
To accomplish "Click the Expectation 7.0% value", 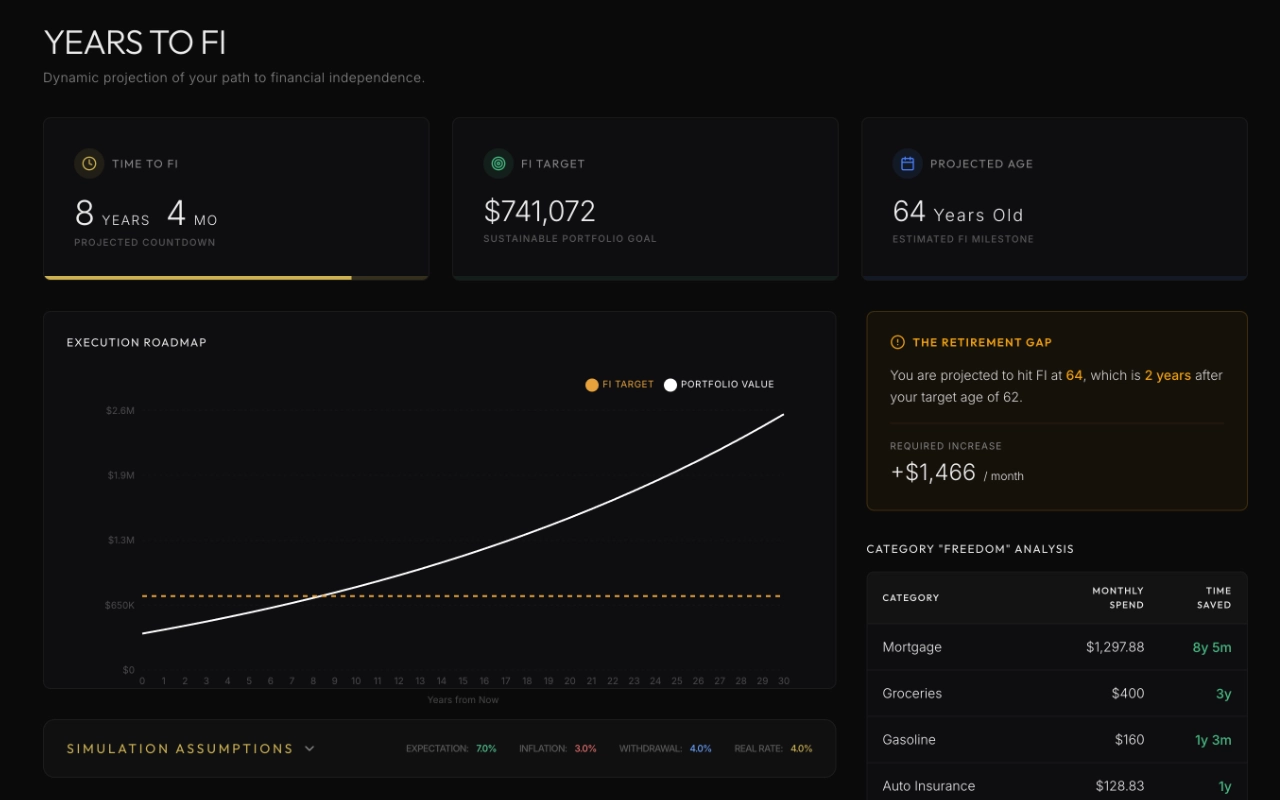I will pyautogui.click(x=486, y=749).
